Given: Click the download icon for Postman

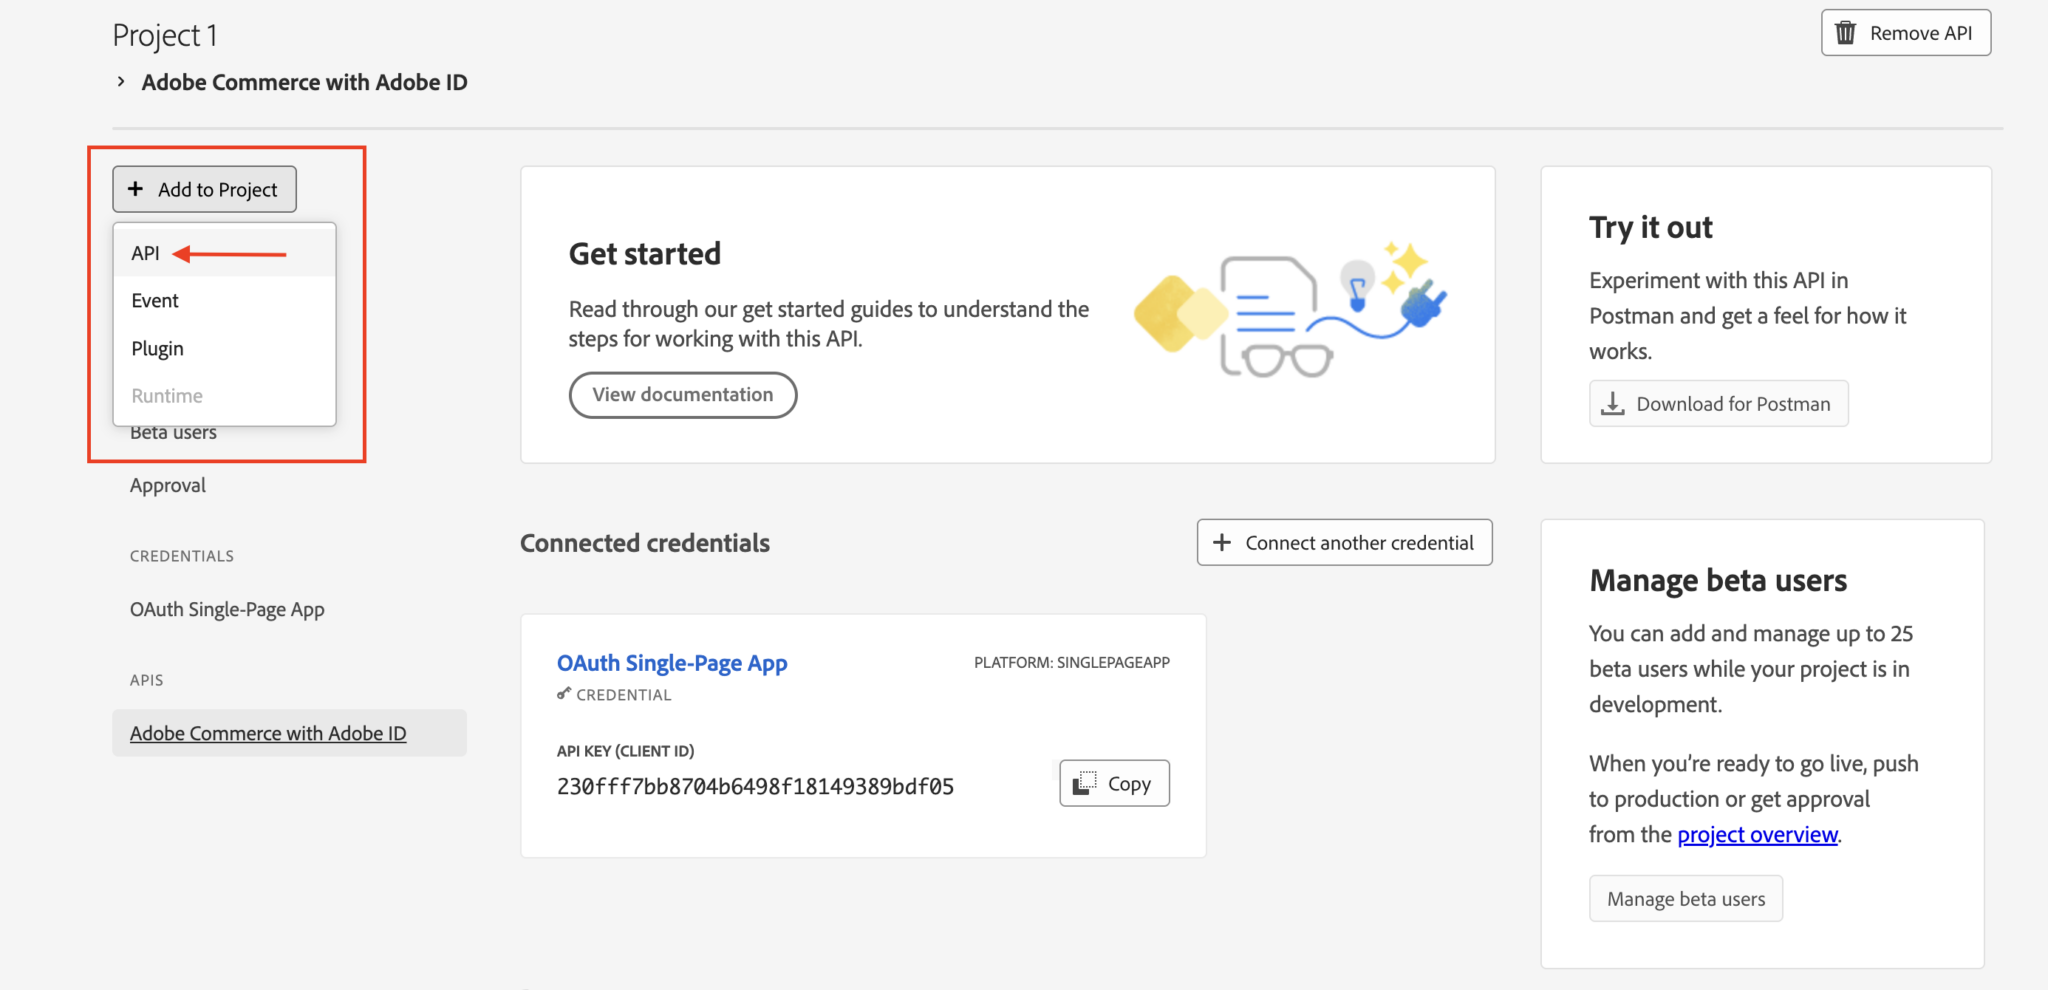Looking at the screenshot, I should pyautogui.click(x=1612, y=403).
